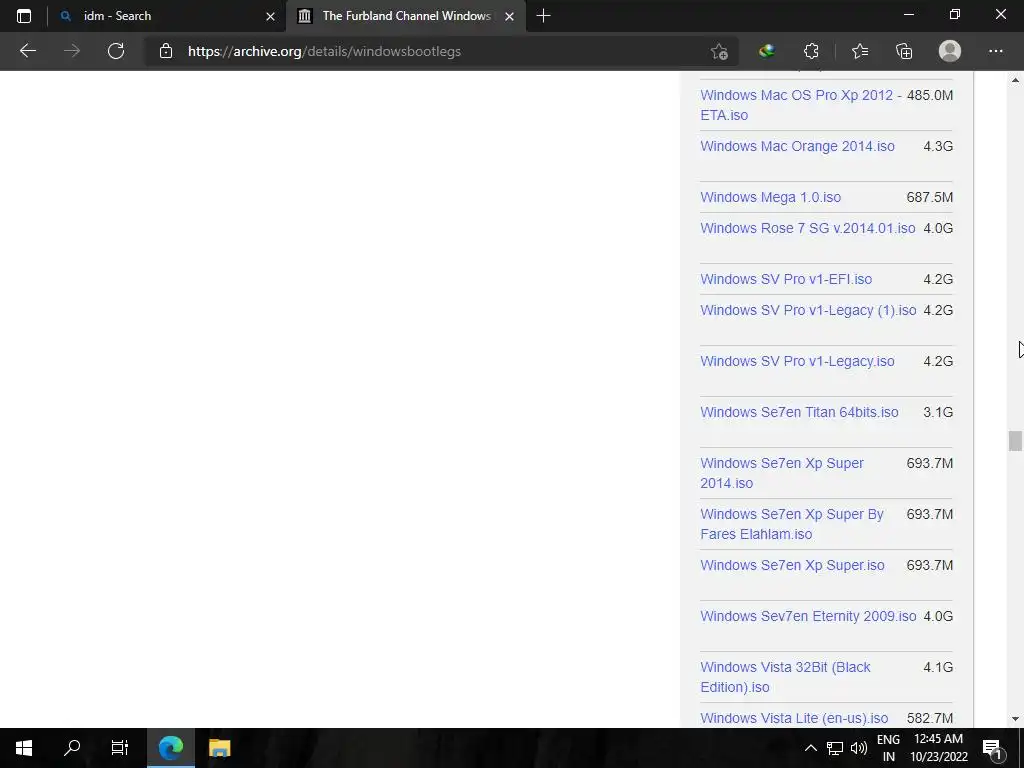Open Windows Sev7en Eternity 2009.iso
This screenshot has width=1024, height=768.
tap(808, 616)
